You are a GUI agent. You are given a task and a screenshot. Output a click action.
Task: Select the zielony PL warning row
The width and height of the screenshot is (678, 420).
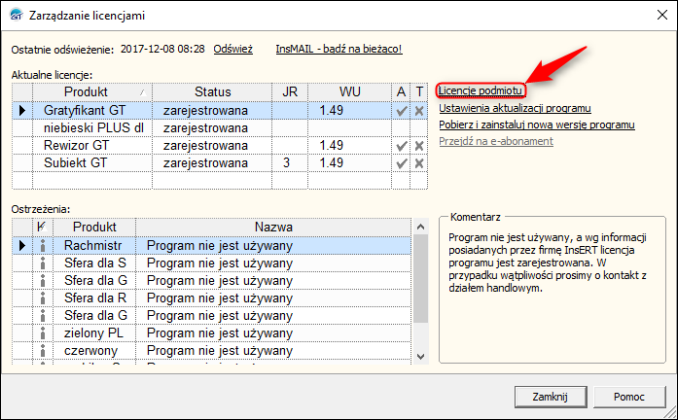tap(212, 333)
